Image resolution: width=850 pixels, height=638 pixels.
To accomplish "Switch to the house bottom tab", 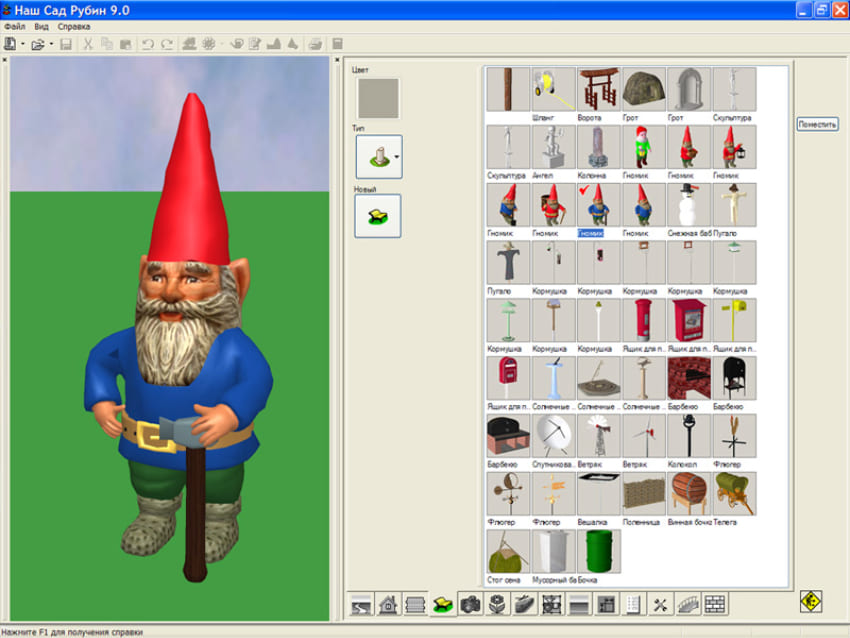I will coord(388,604).
